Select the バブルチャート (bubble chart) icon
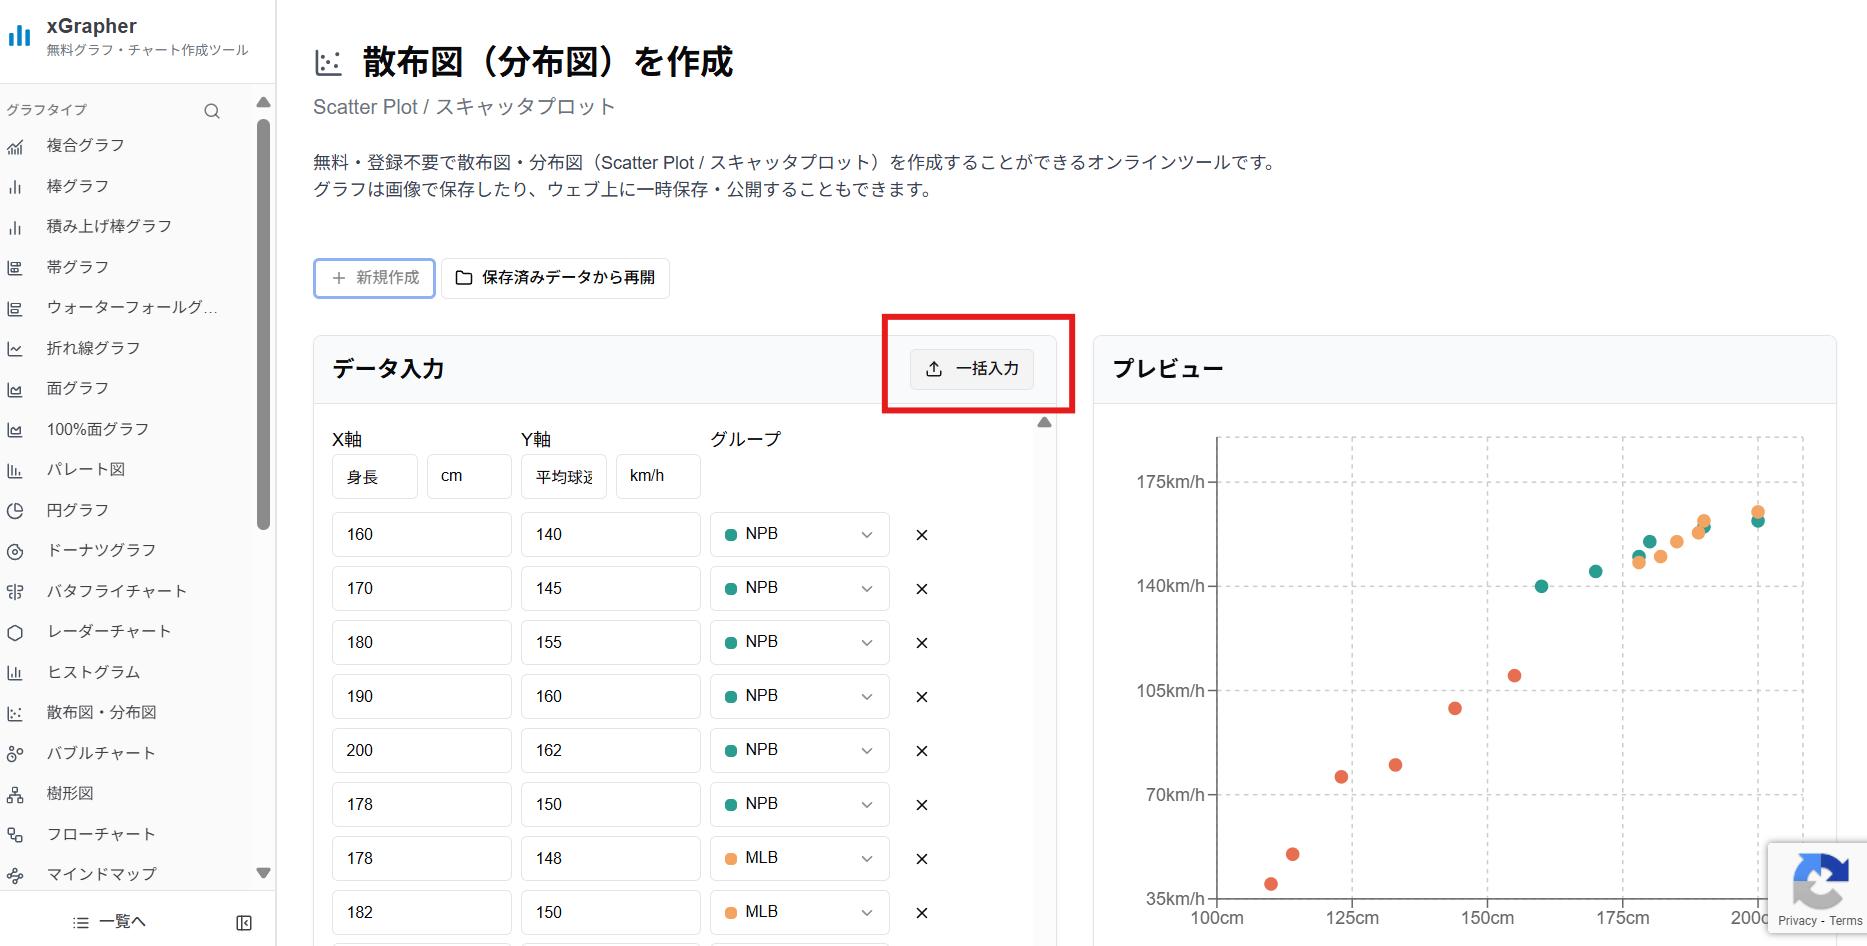 point(16,752)
